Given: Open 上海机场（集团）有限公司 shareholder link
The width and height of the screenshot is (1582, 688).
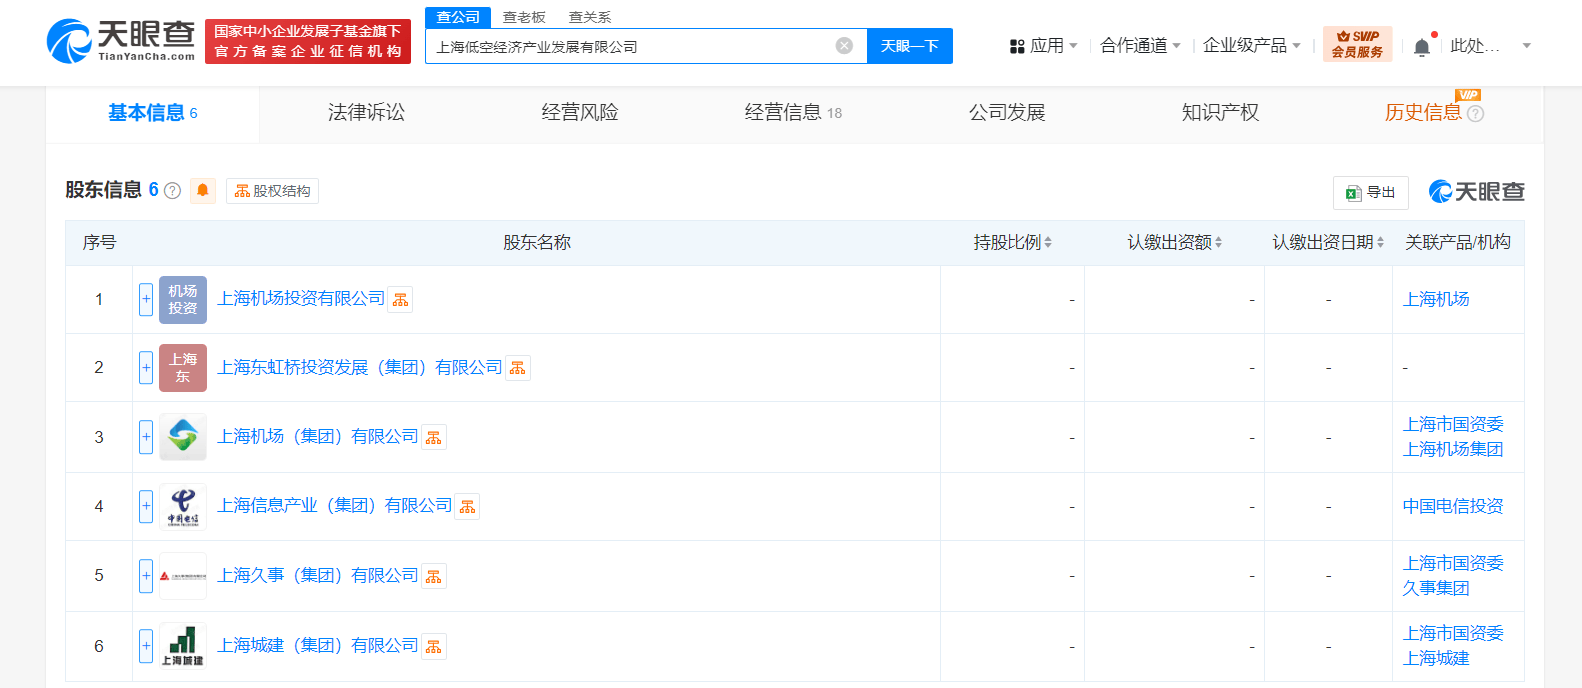Looking at the screenshot, I should 318,437.
